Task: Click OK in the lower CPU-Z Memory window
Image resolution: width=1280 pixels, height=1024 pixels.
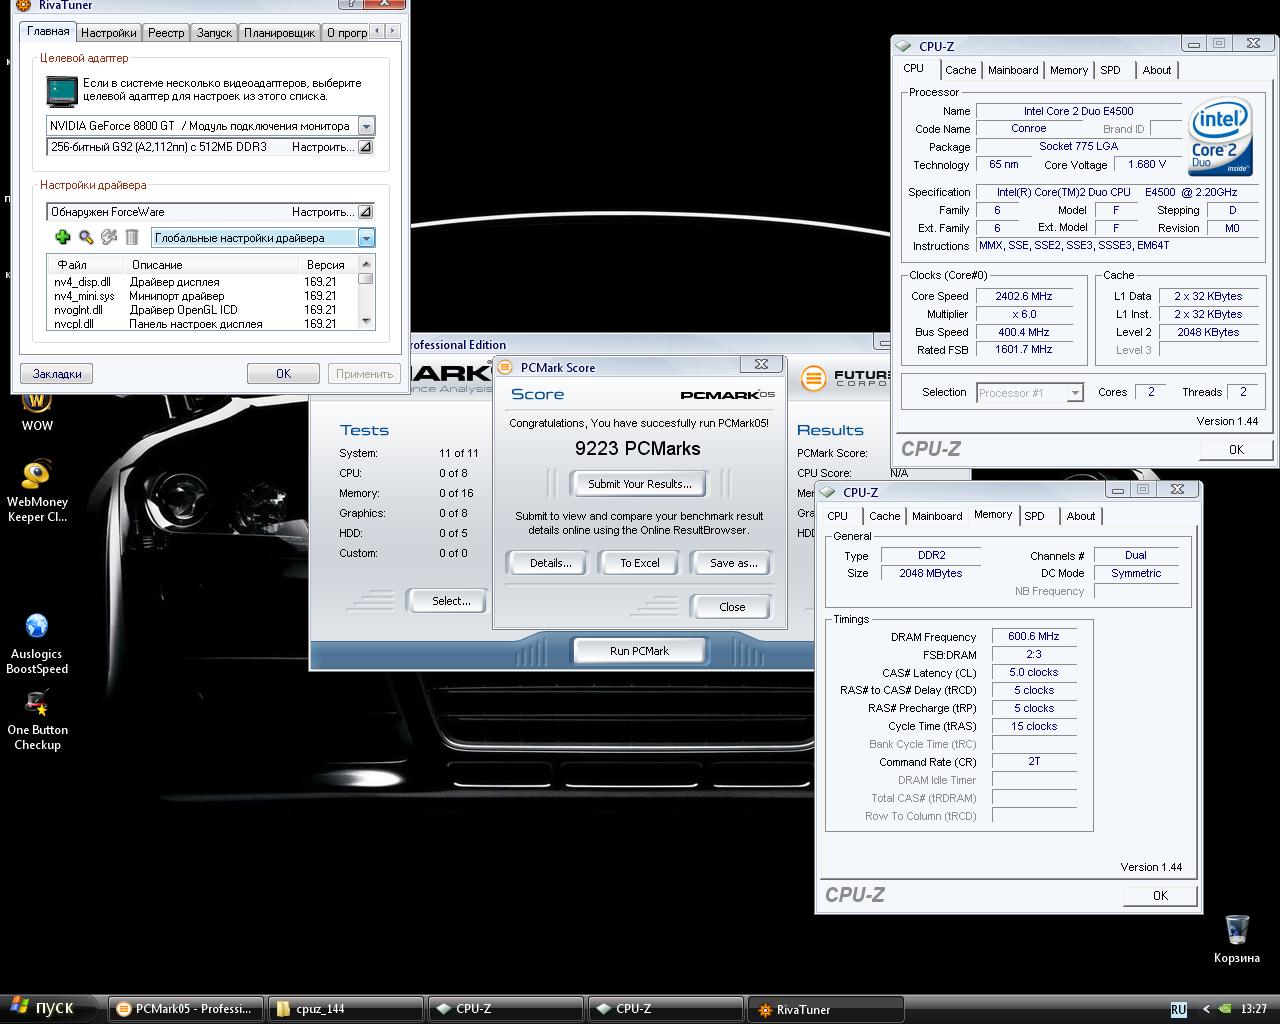Action: [1160, 896]
